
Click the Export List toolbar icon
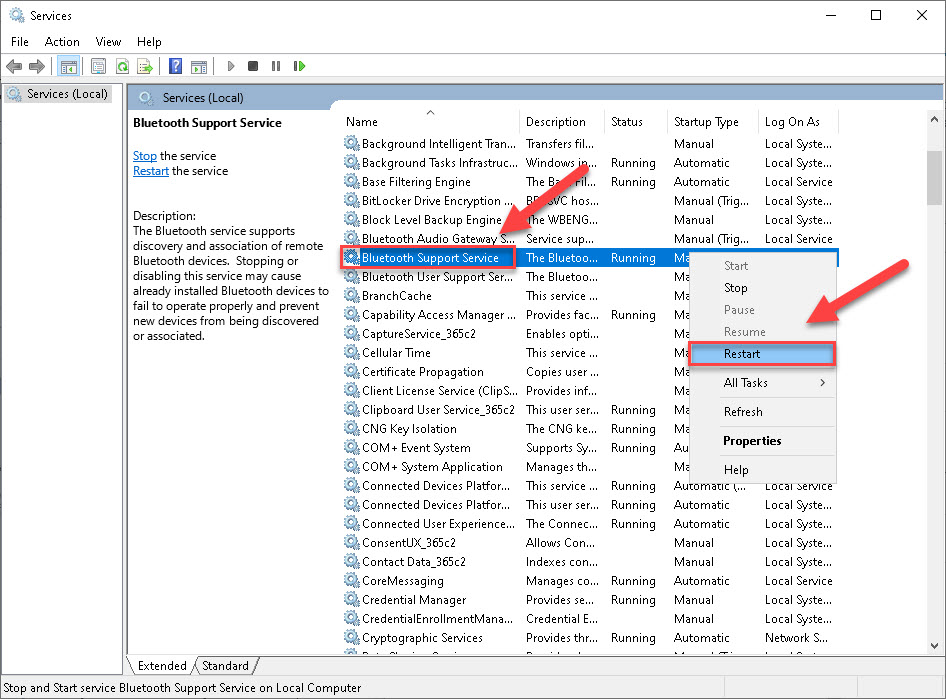(x=144, y=66)
